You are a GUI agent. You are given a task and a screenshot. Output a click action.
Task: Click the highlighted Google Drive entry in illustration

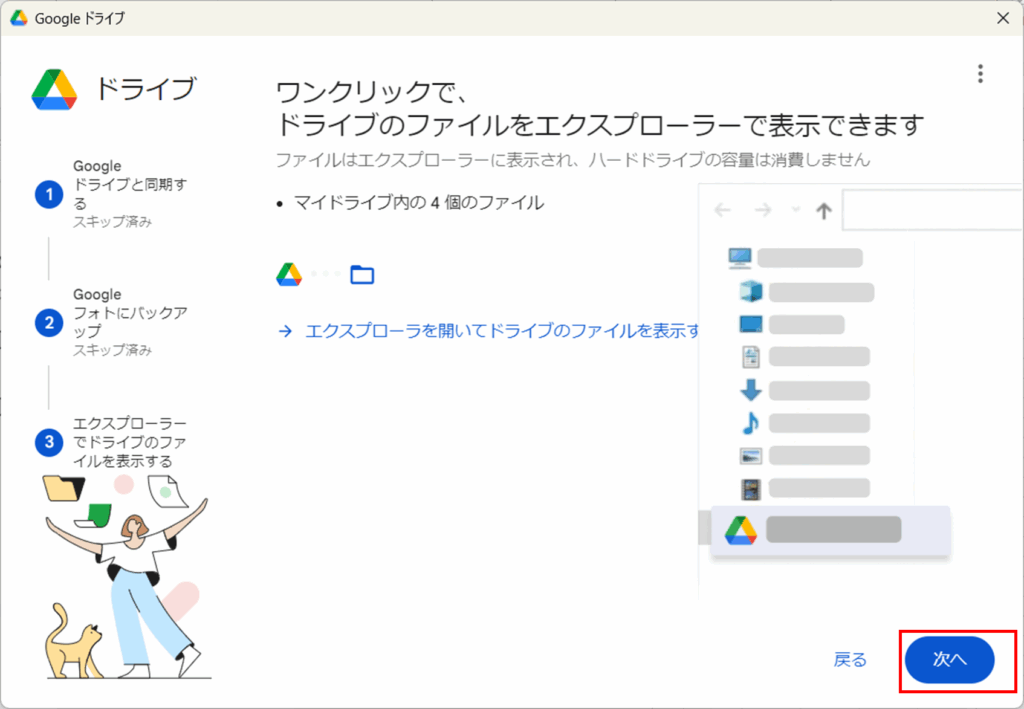click(x=830, y=531)
